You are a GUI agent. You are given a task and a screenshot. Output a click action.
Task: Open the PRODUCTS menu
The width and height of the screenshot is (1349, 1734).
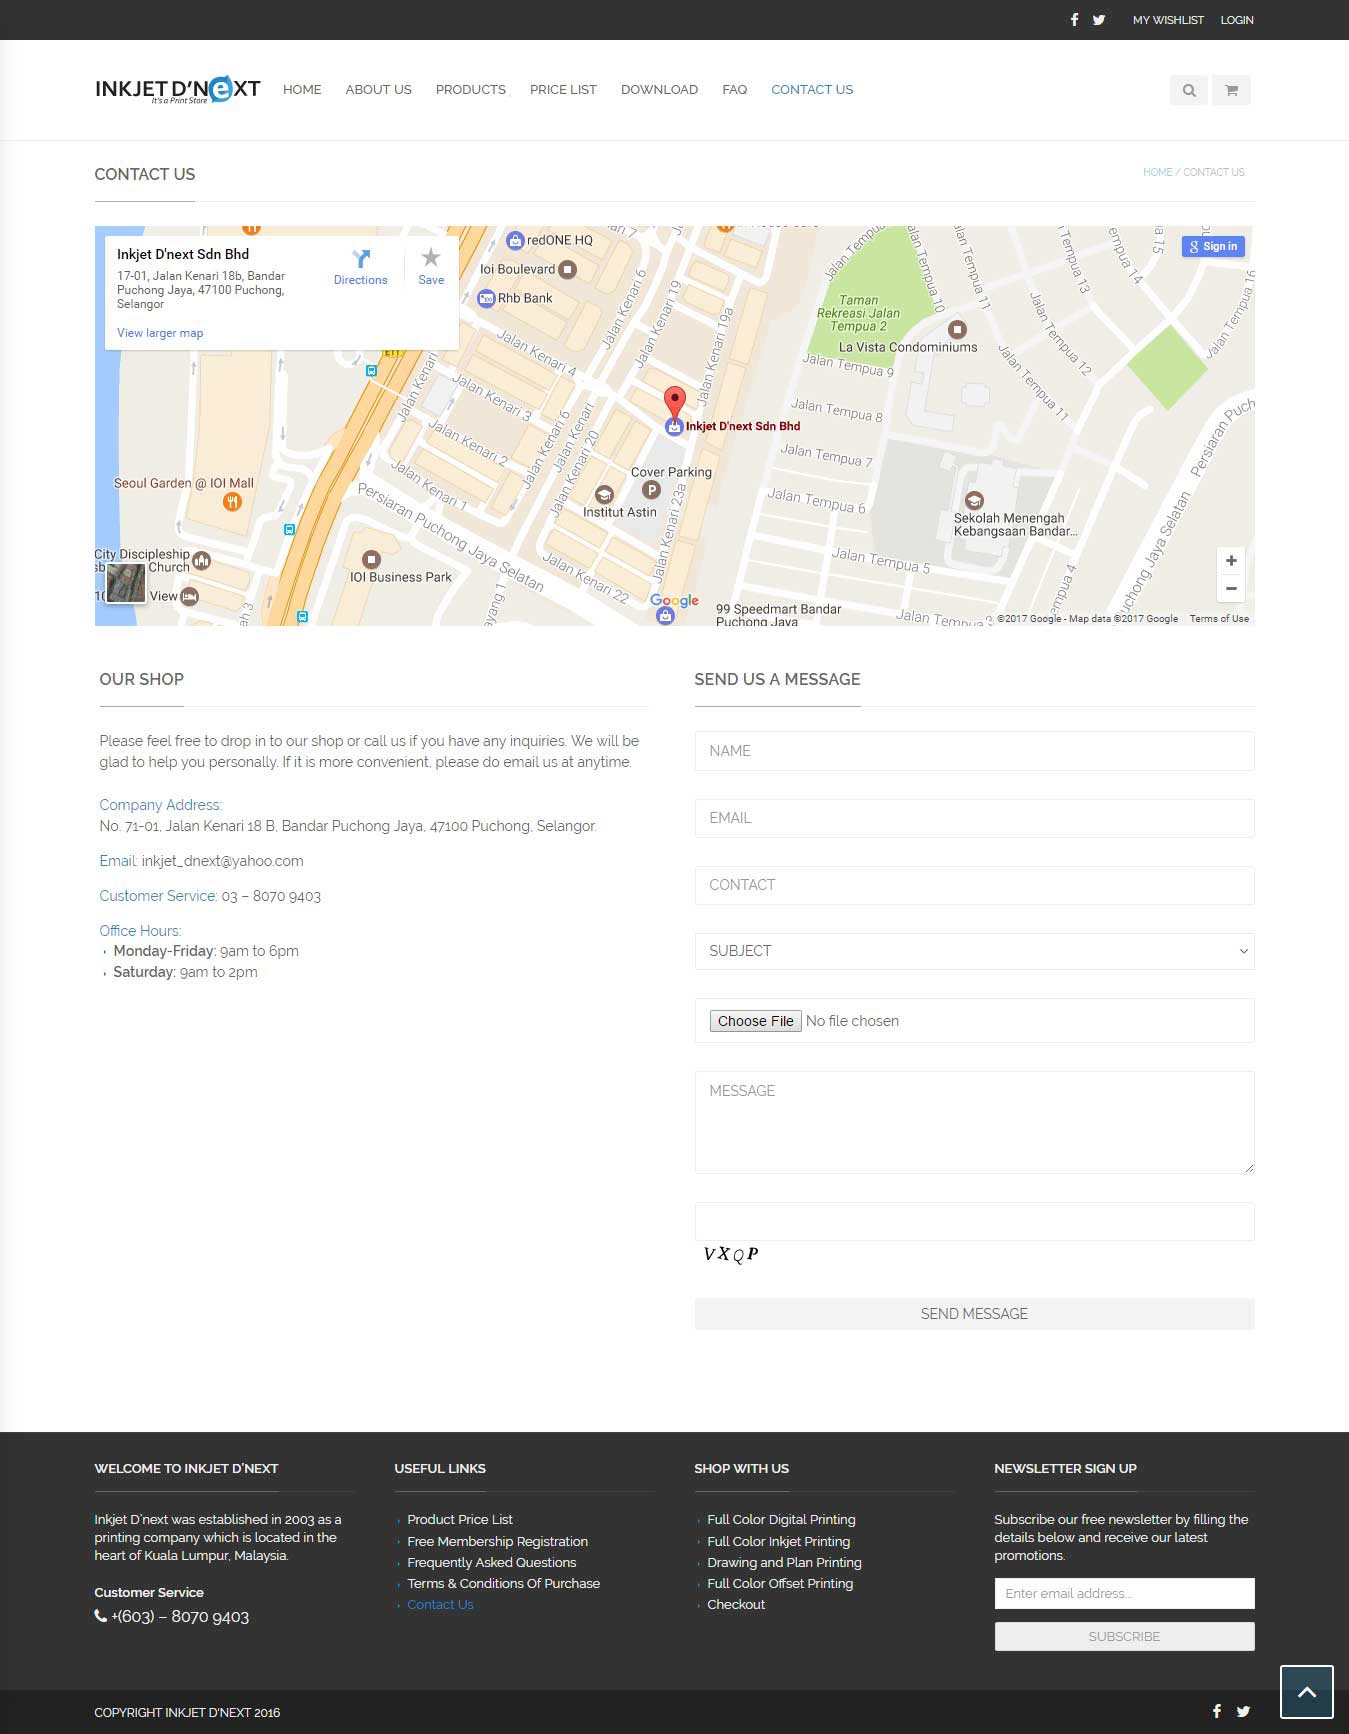click(x=470, y=90)
